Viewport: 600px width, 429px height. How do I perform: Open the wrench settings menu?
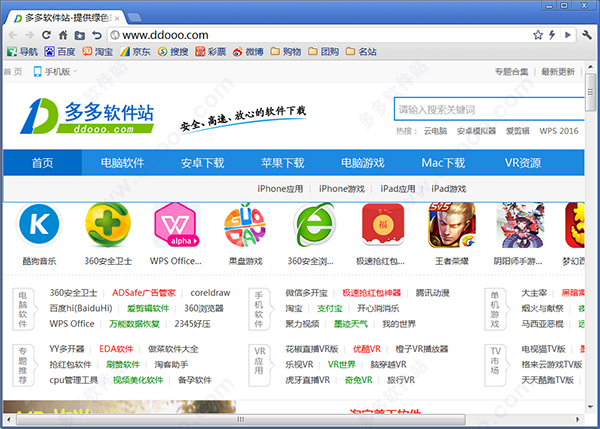pos(587,35)
